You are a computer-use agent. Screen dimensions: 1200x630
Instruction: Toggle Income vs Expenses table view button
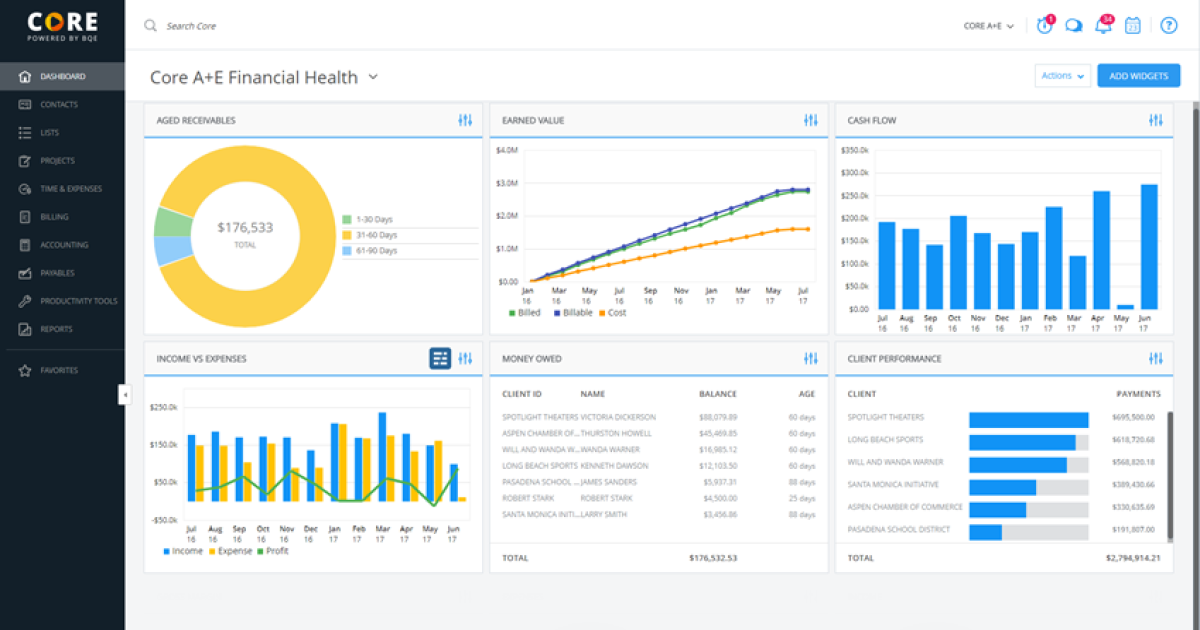click(440, 358)
